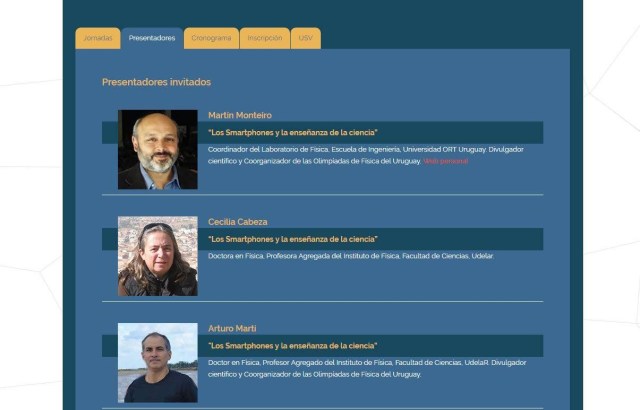Click the talk title under Cecilia Cabeza

[293, 239]
